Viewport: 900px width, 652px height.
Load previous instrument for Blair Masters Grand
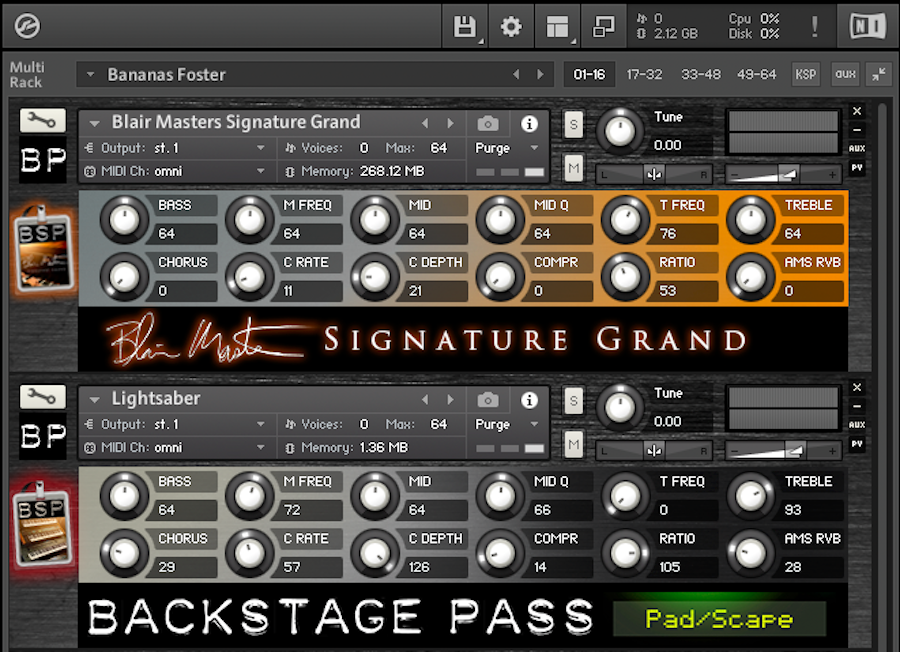click(425, 123)
